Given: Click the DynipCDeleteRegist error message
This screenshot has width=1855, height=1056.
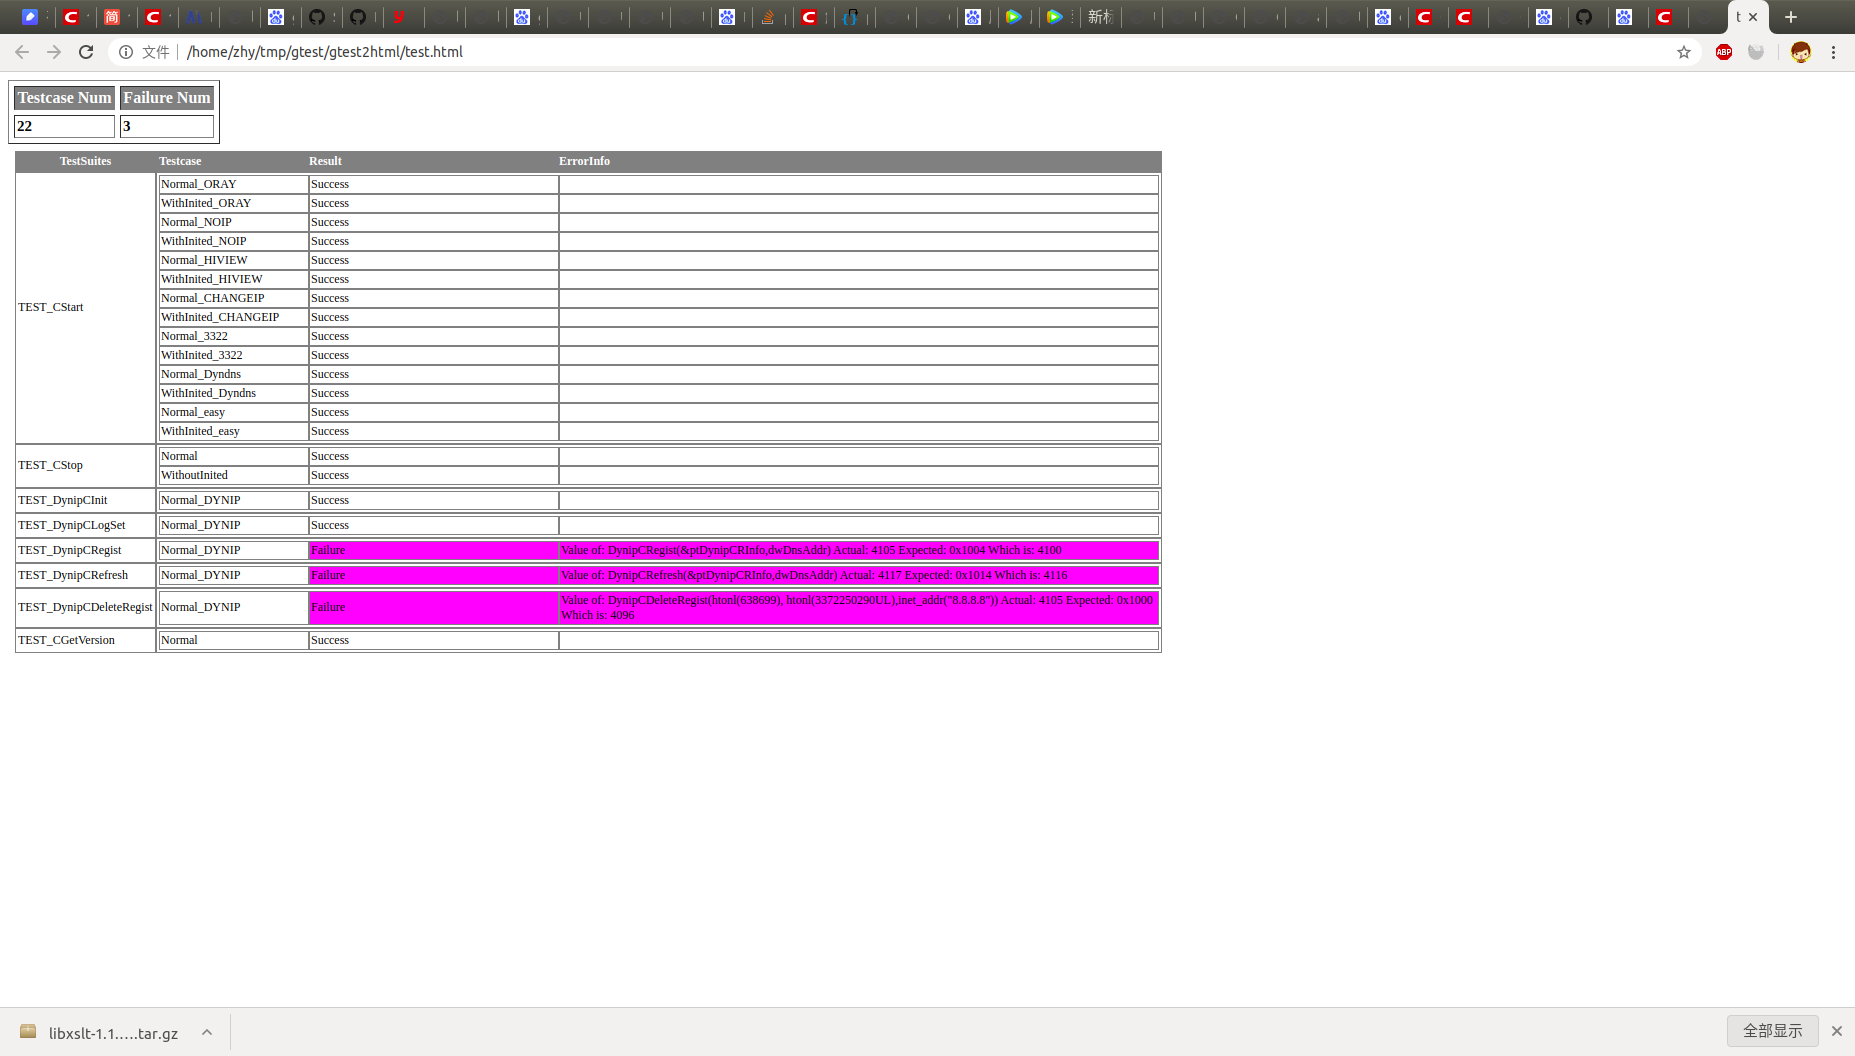Looking at the screenshot, I should (x=857, y=607).
